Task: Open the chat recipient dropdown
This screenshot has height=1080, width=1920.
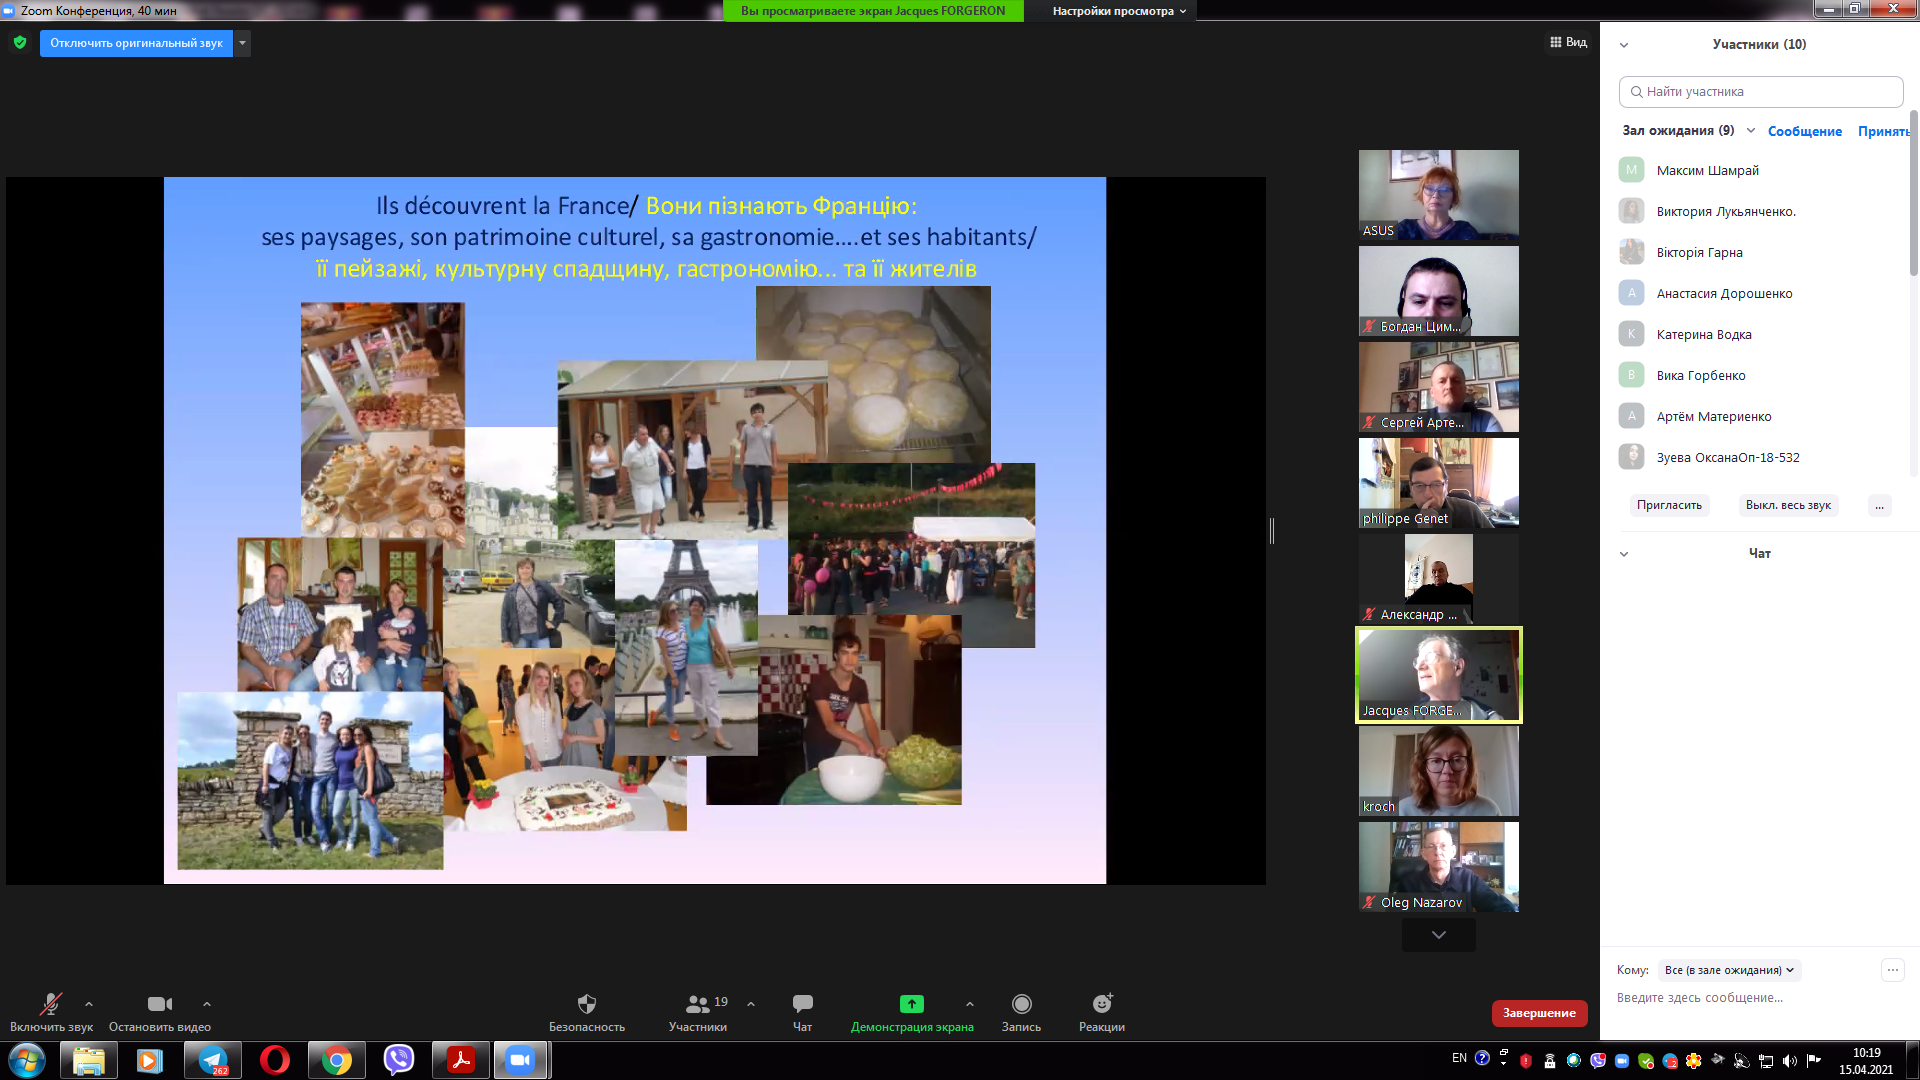Action: [x=1729, y=970]
